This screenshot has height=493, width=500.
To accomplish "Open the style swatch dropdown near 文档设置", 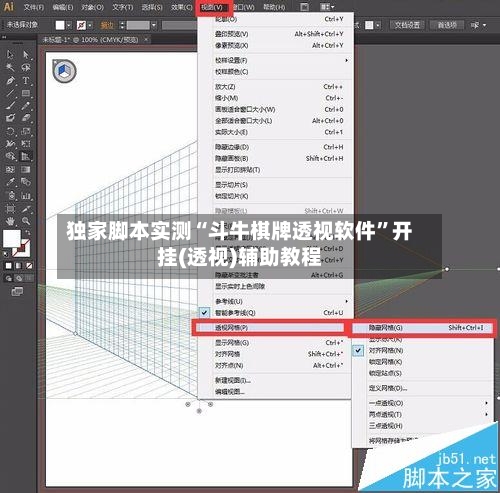I will [378, 25].
